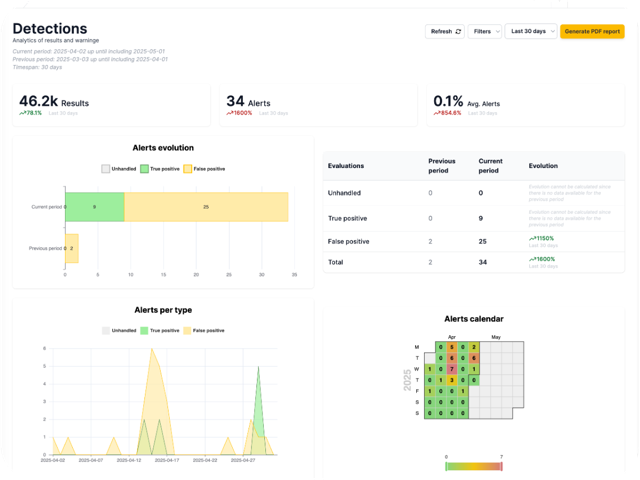Click the green trend arrow in False positive row
The image size is (640, 480).
[531, 237]
